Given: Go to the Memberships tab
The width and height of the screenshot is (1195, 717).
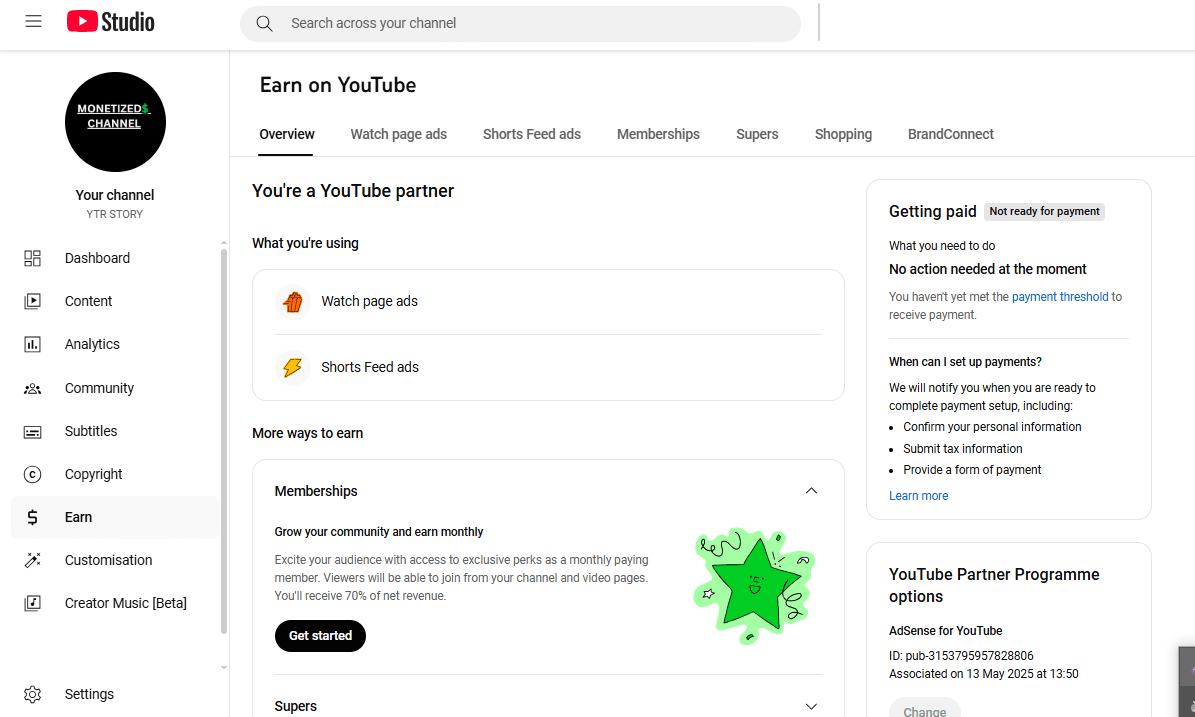Looking at the screenshot, I should coord(658,134).
